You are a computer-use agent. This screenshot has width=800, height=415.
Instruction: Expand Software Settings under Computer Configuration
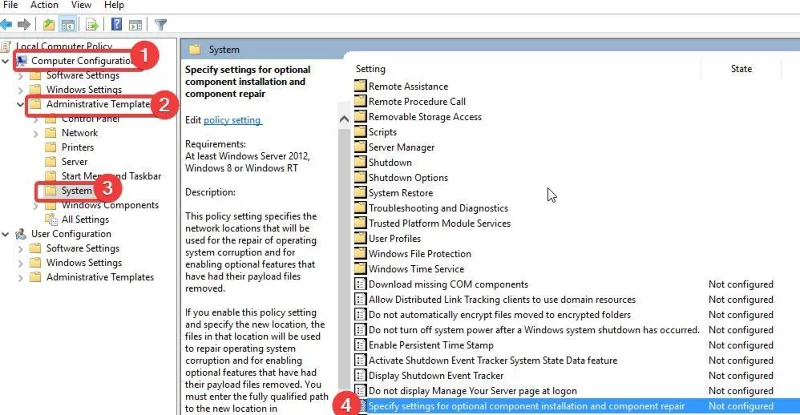pos(20,76)
